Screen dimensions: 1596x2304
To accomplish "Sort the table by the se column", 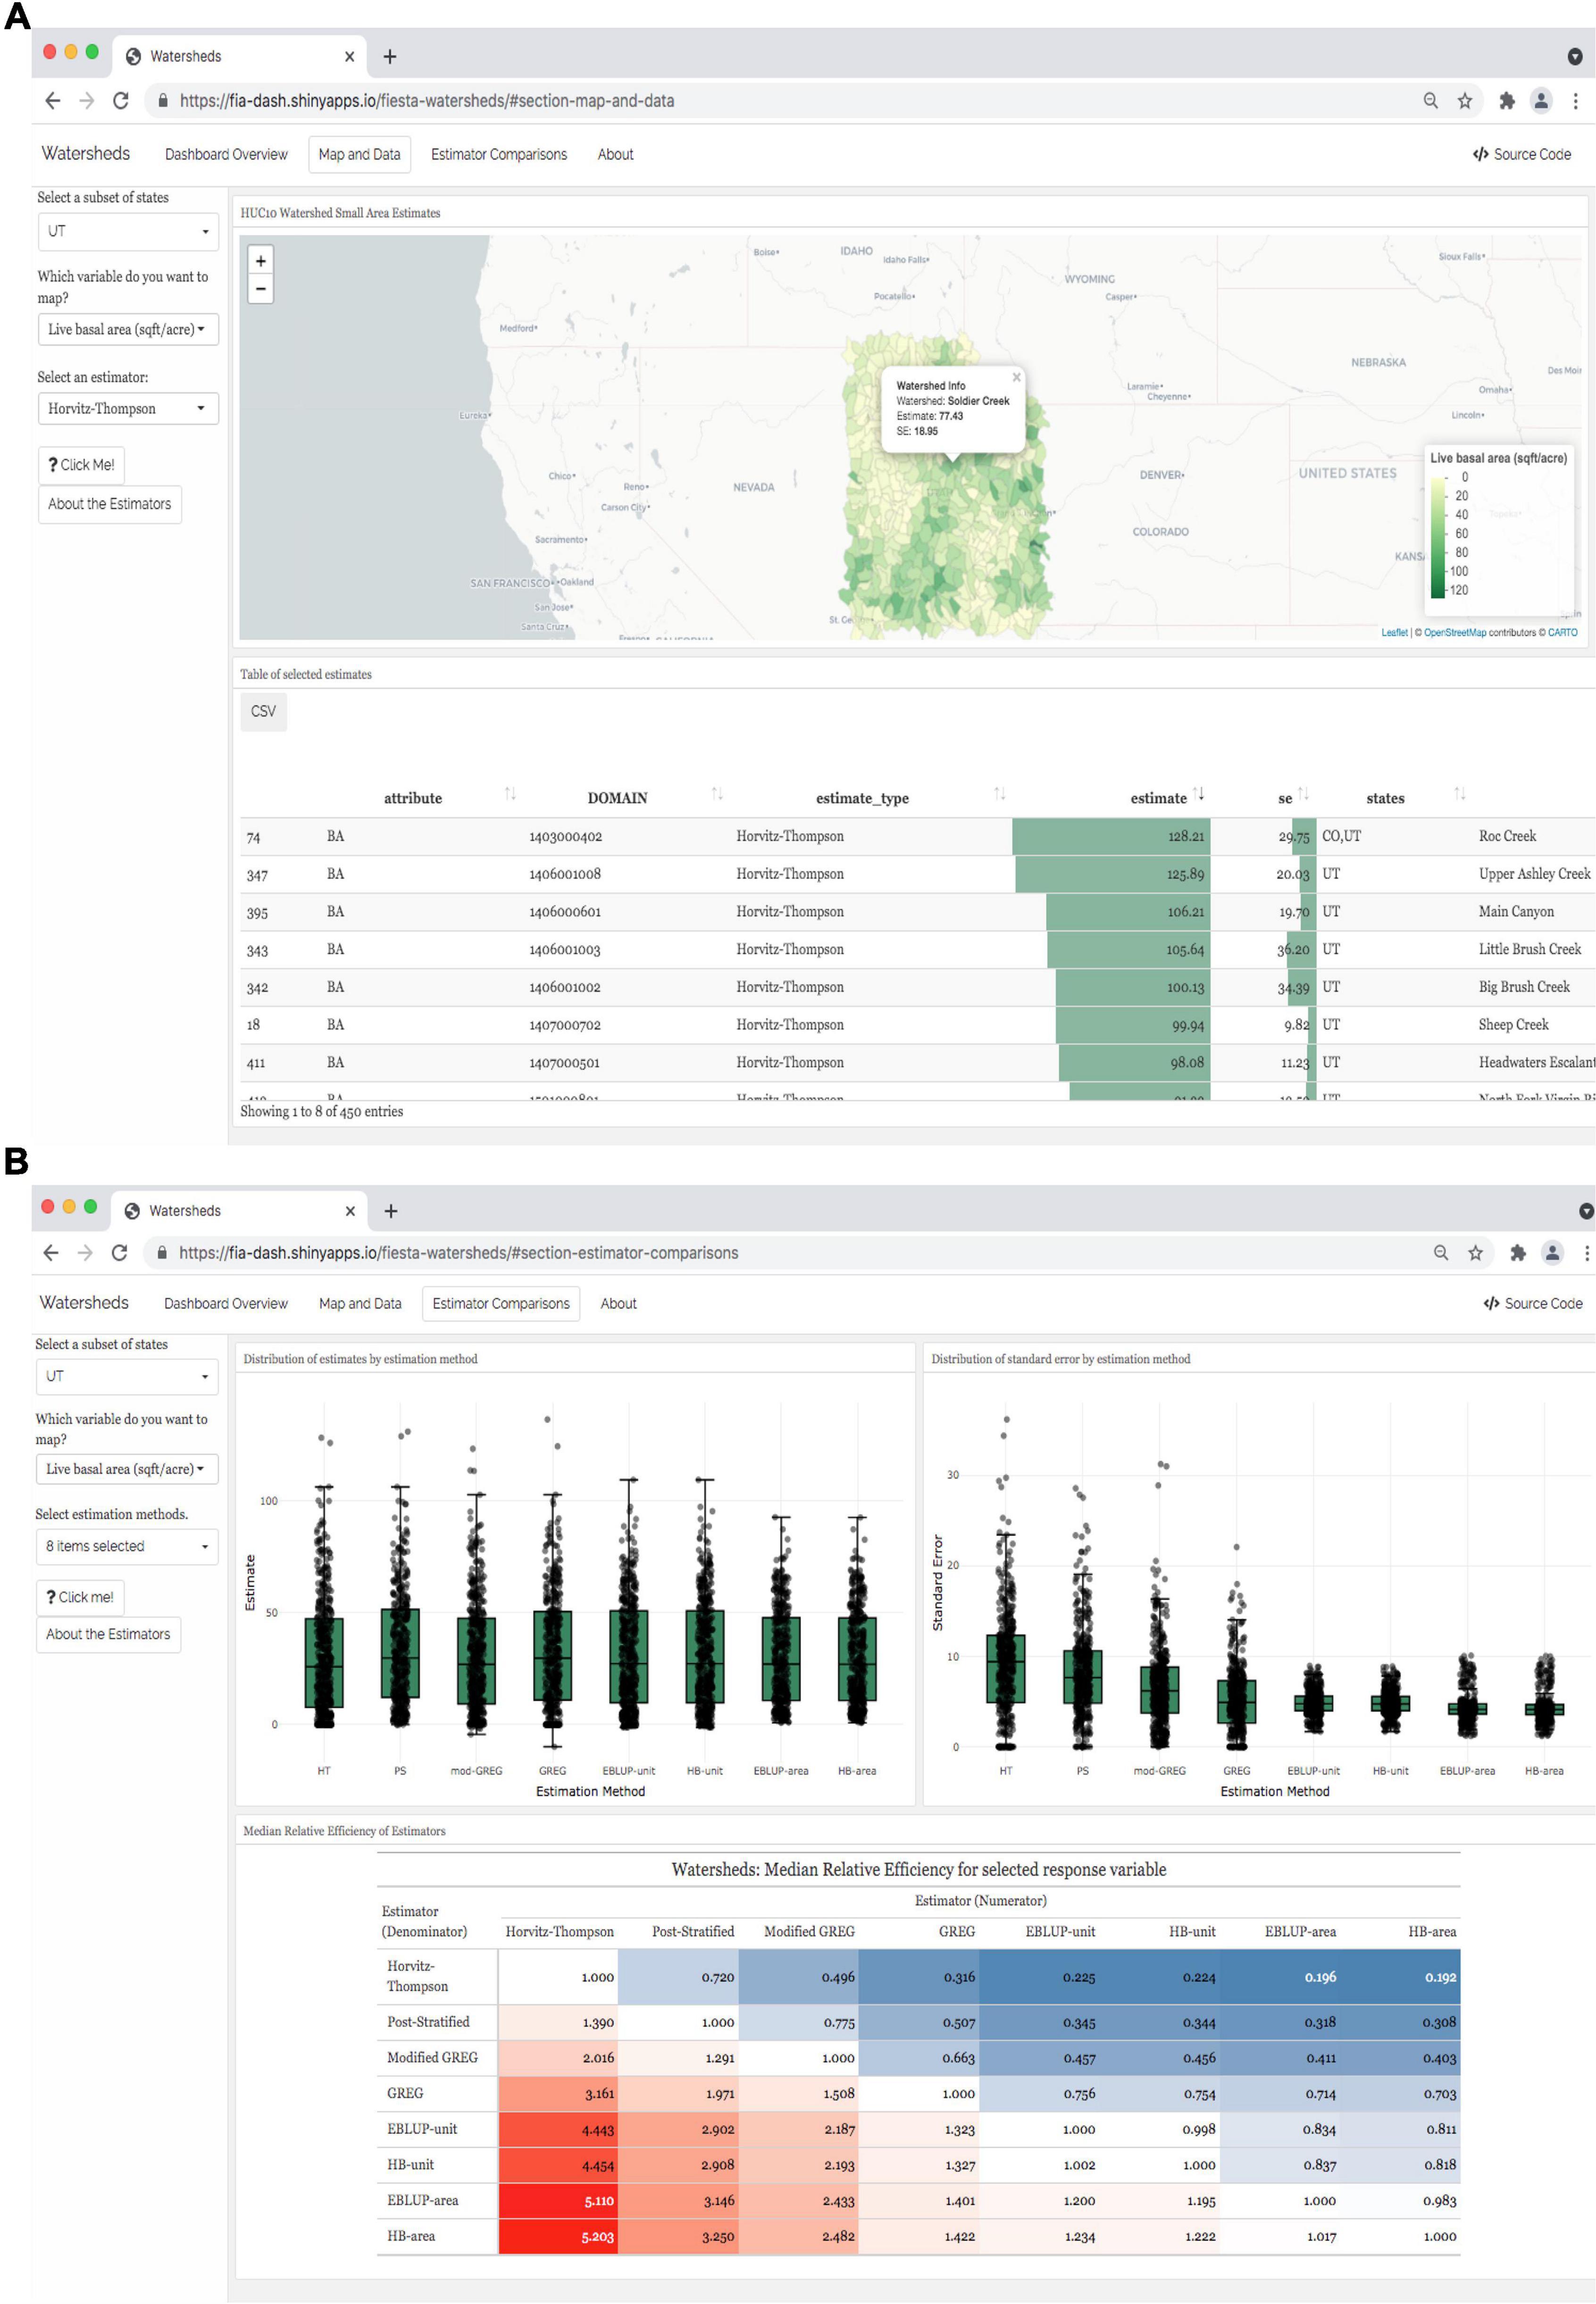I will pyautogui.click(x=1303, y=794).
